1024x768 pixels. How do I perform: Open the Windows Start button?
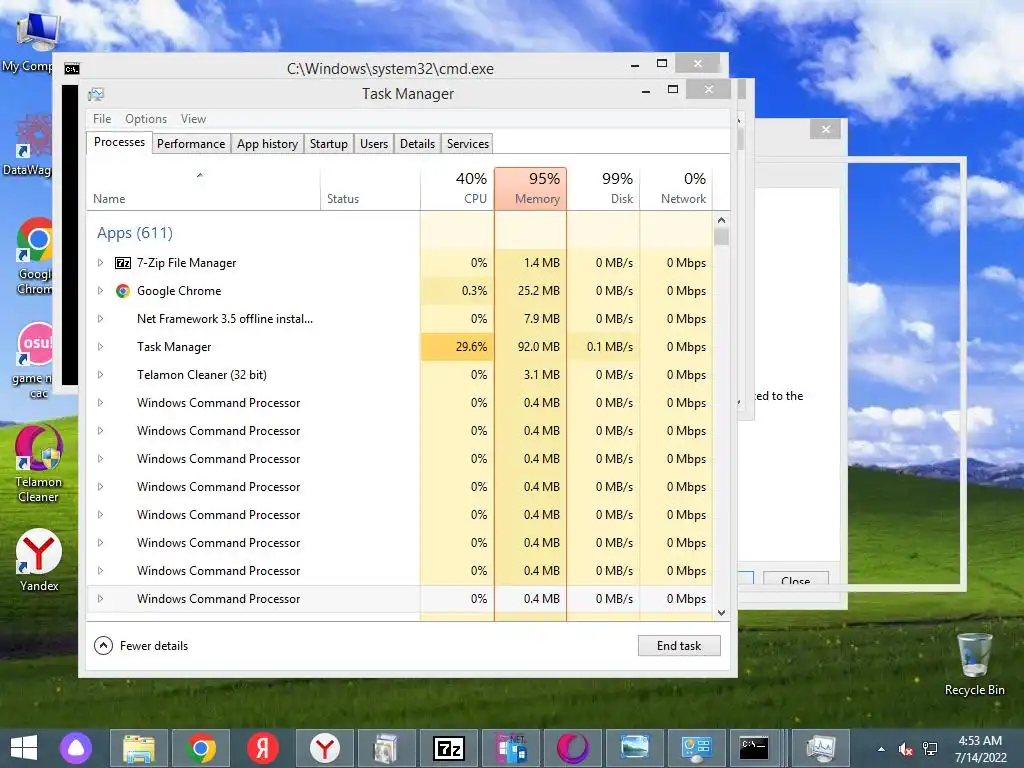pos(24,748)
